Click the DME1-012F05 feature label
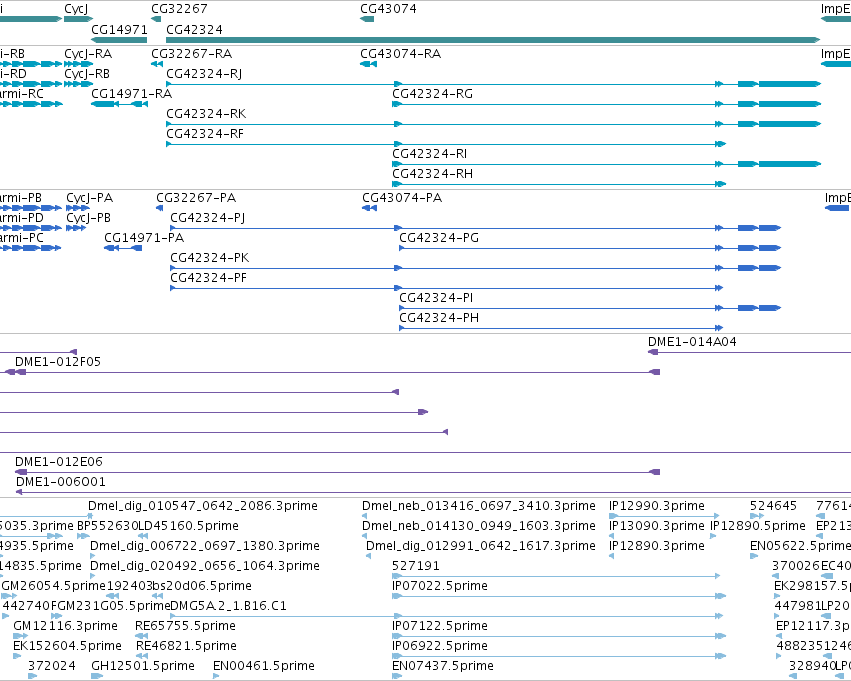Screen dimensions: 851x681 (x=58, y=362)
